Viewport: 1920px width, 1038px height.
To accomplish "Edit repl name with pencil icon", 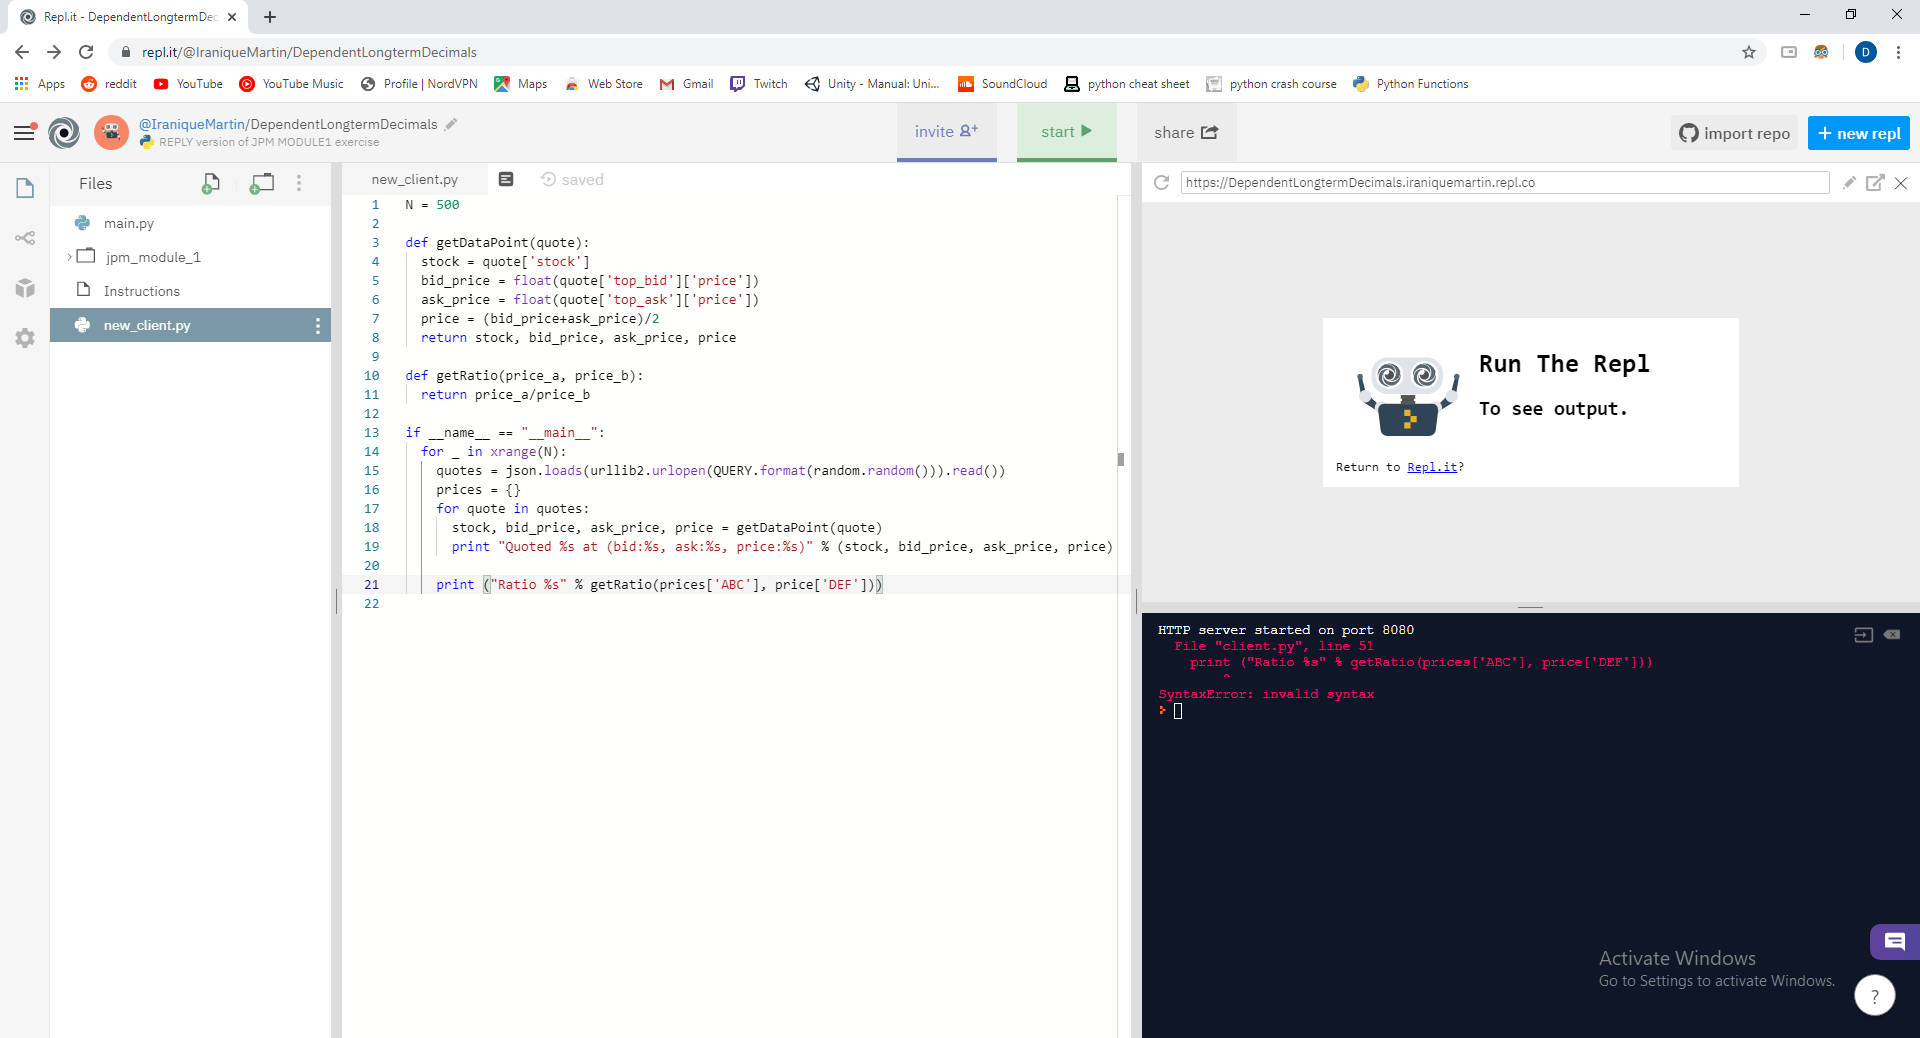I will [x=451, y=124].
